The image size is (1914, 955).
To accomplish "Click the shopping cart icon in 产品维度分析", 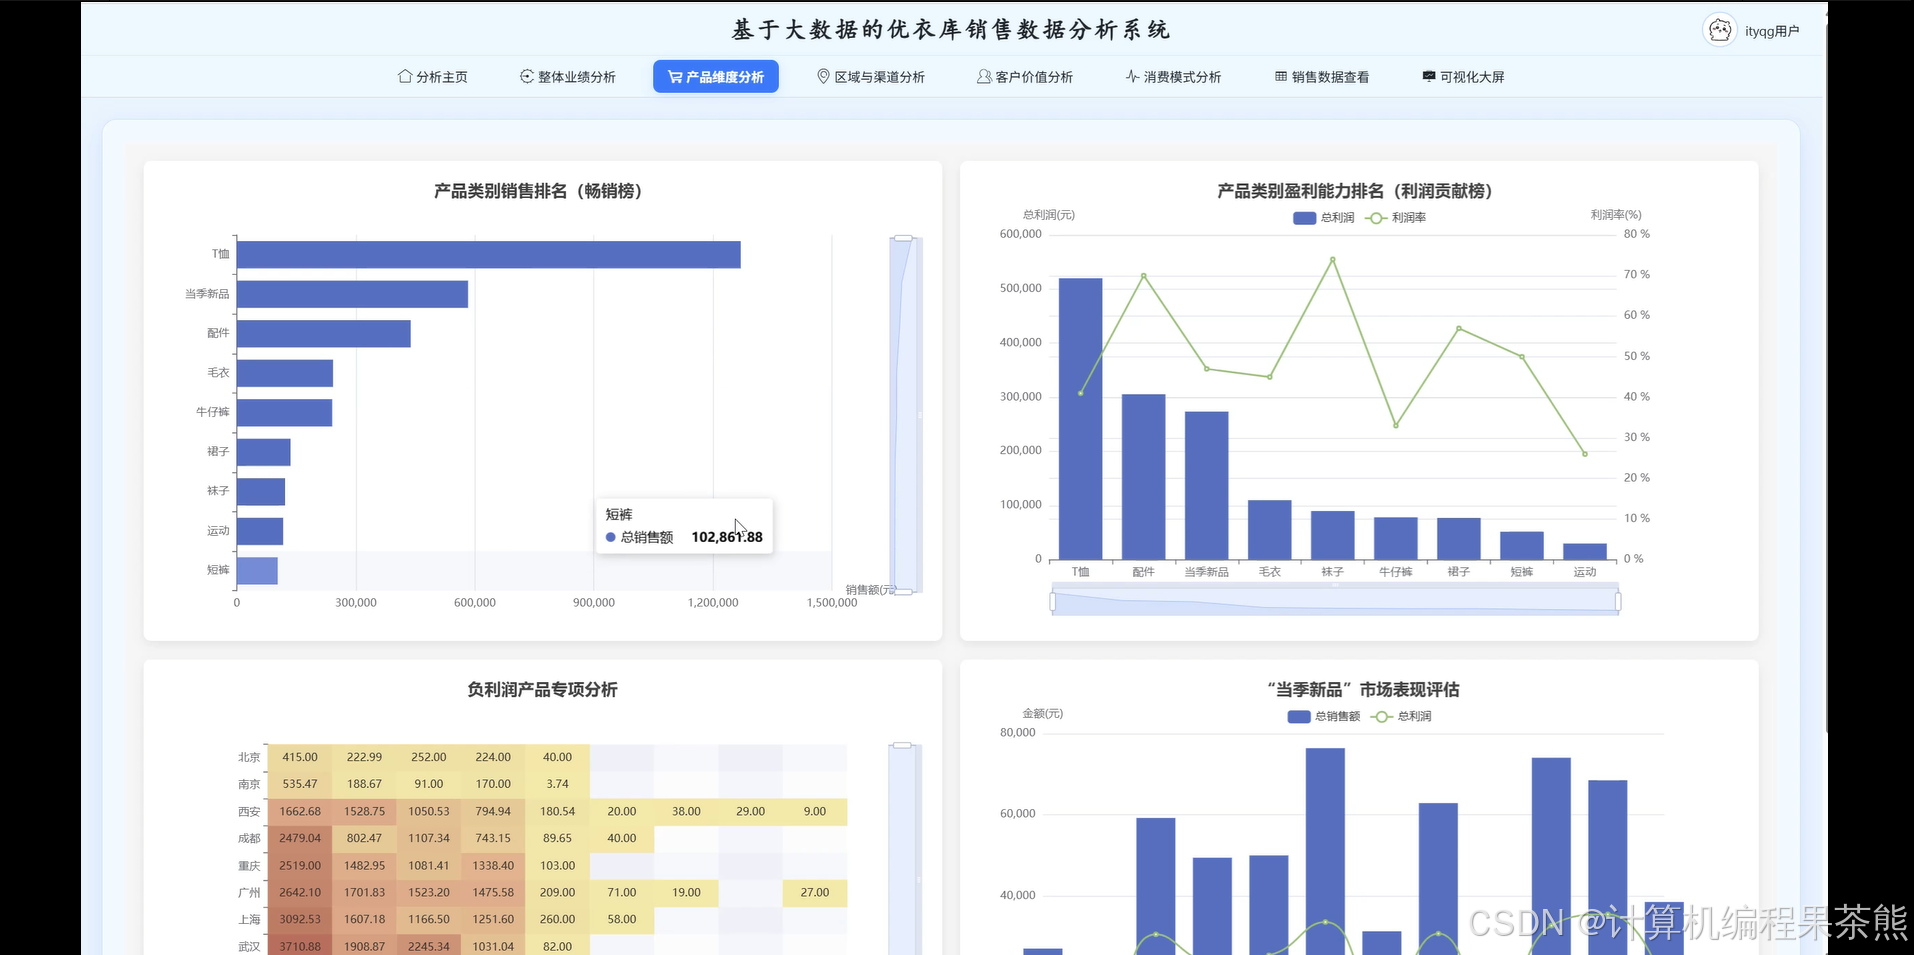I will coord(675,77).
